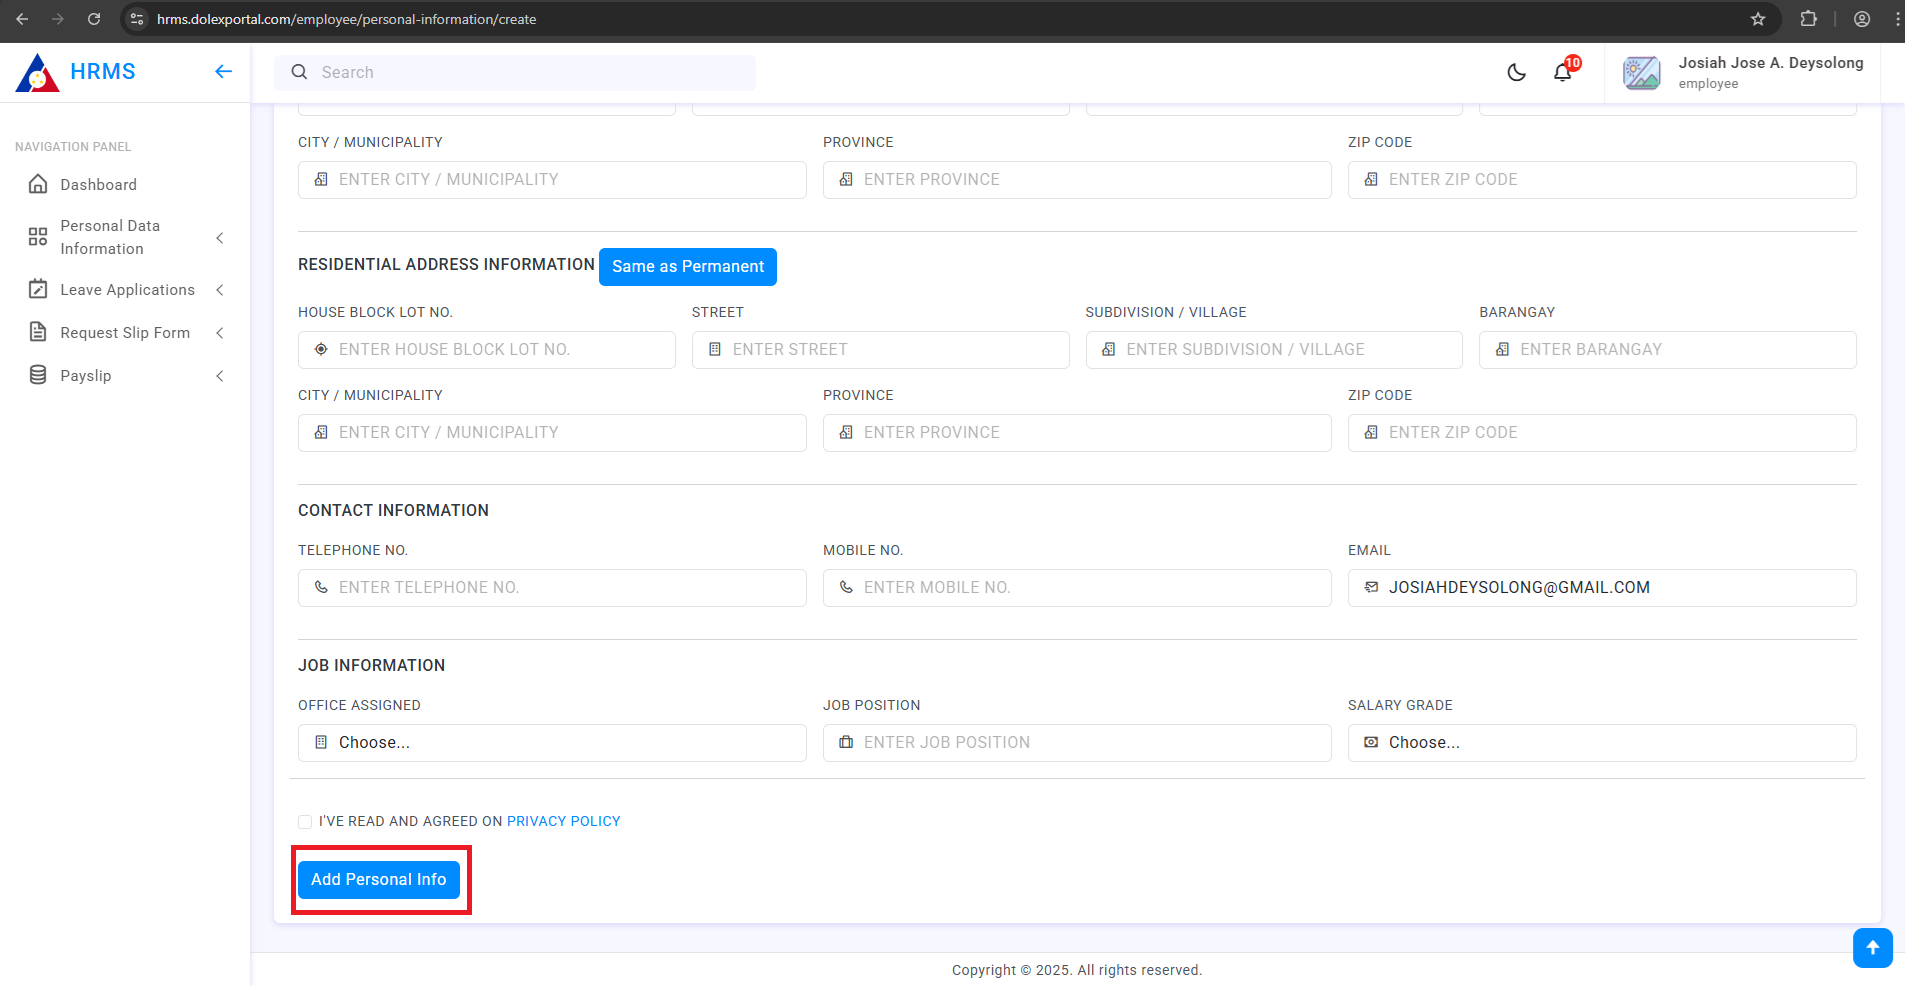1905x986 pixels.
Task: Expand Leave Applications menu
Action: (127, 290)
